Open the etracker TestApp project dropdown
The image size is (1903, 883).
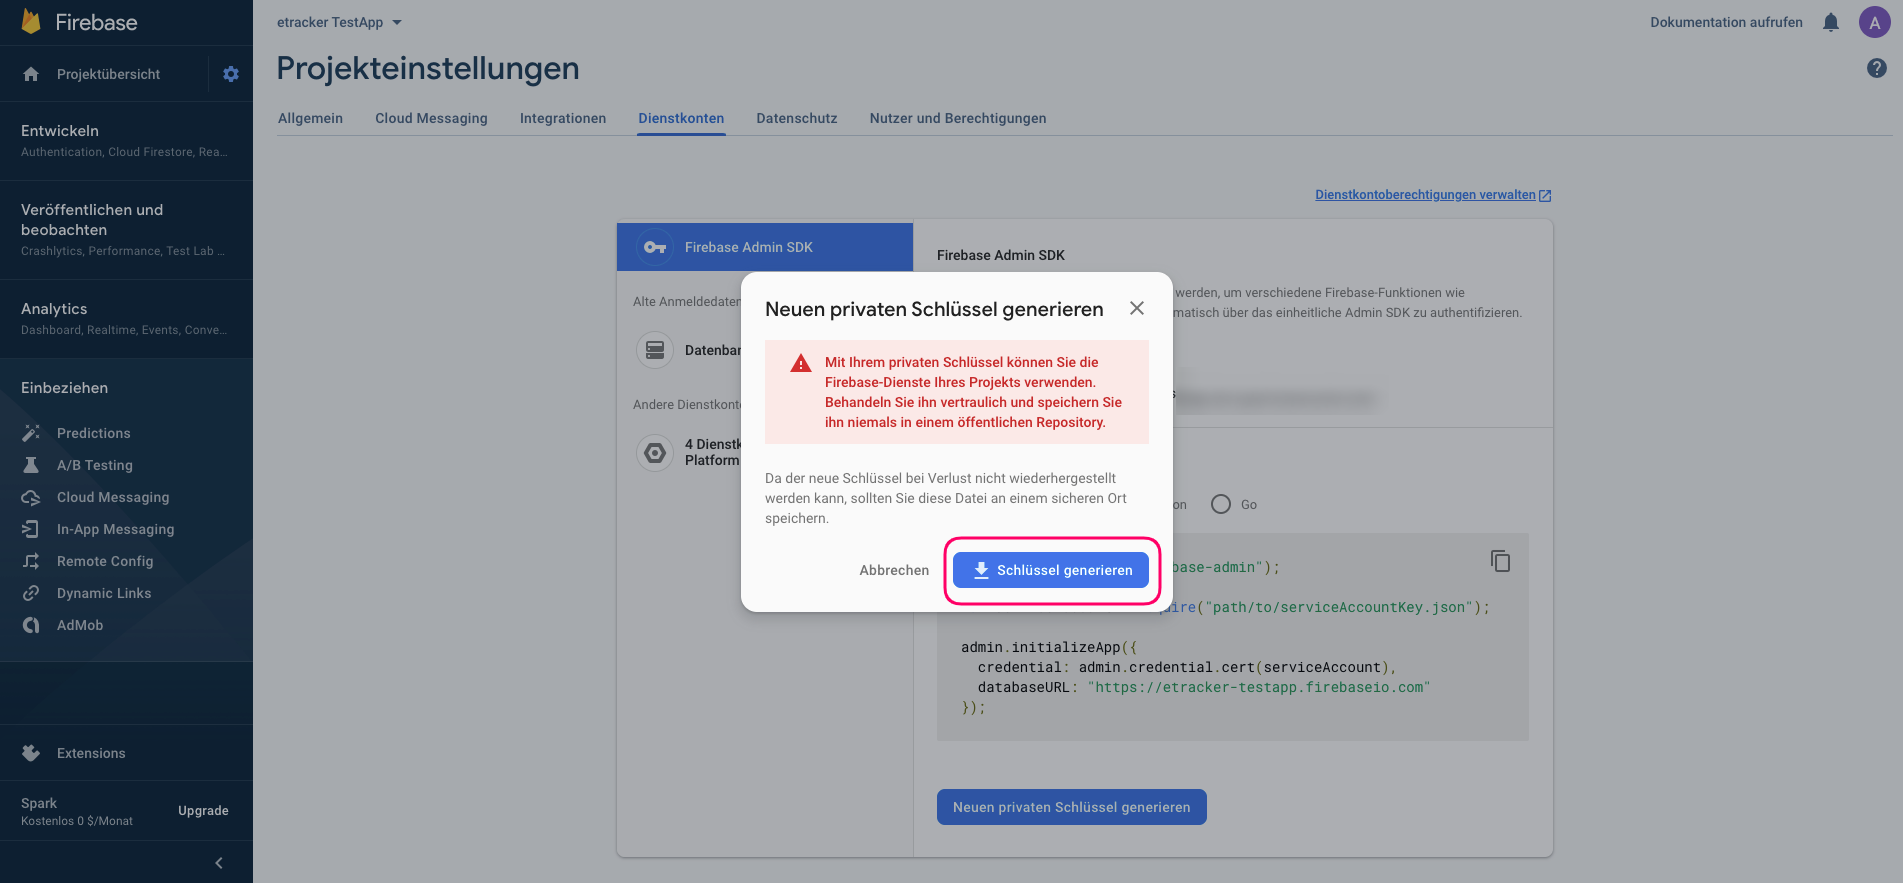[339, 22]
